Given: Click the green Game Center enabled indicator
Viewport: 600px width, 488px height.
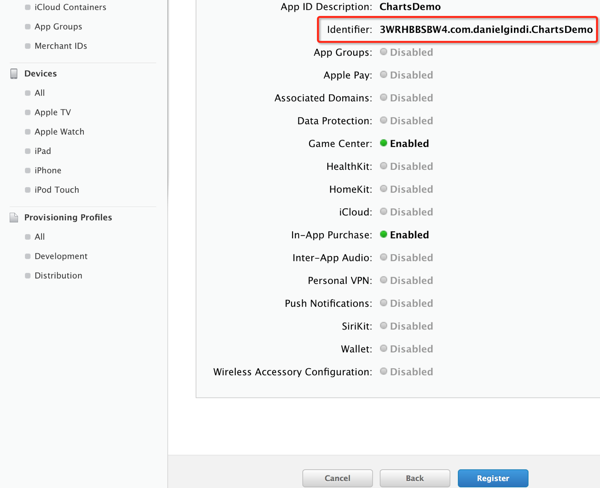Looking at the screenshot, I should click(383, 144).
